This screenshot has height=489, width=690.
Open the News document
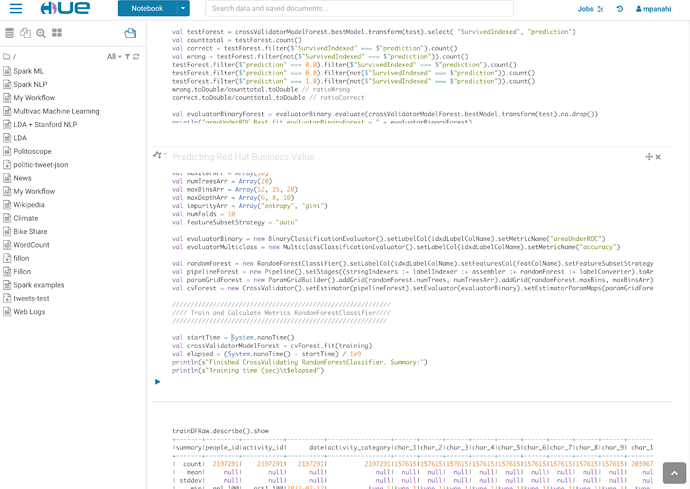coord(22,178)
